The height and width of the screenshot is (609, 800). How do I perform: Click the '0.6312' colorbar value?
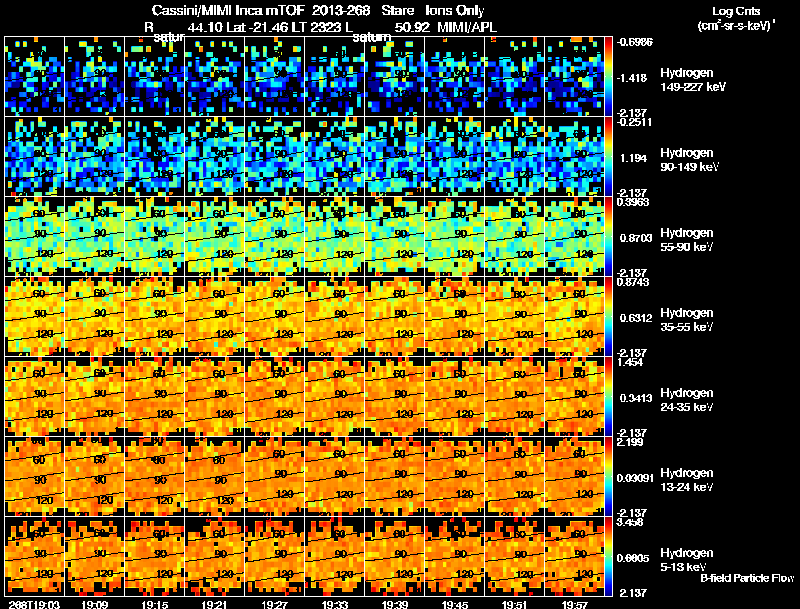636,318
